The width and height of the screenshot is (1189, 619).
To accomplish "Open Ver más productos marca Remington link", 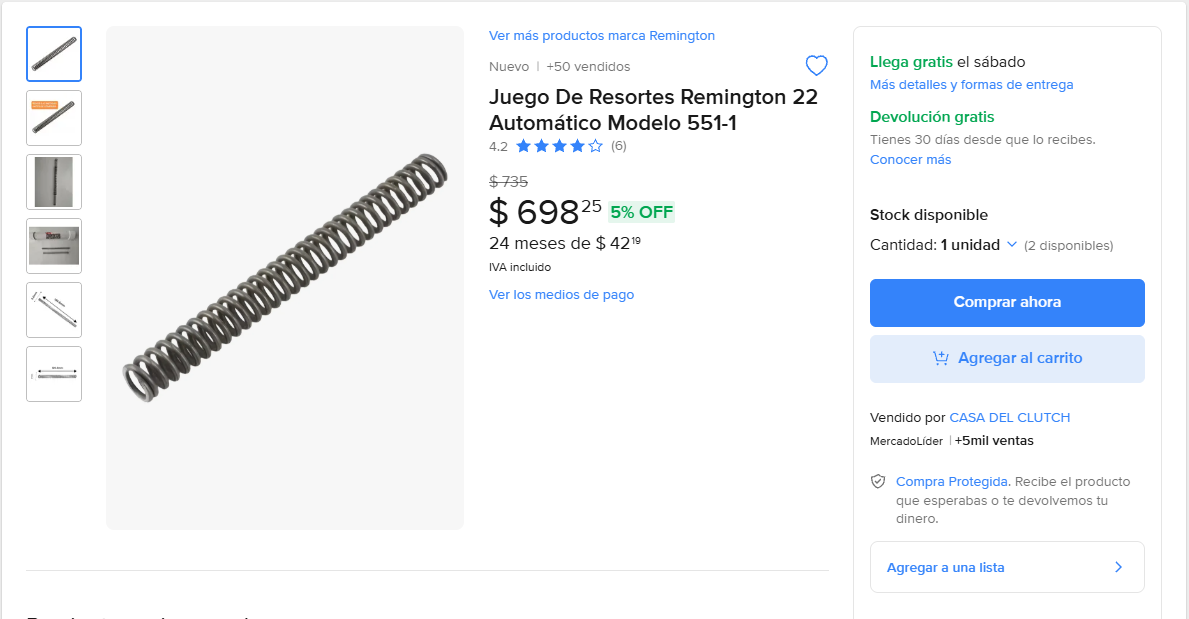I will 602,36.
